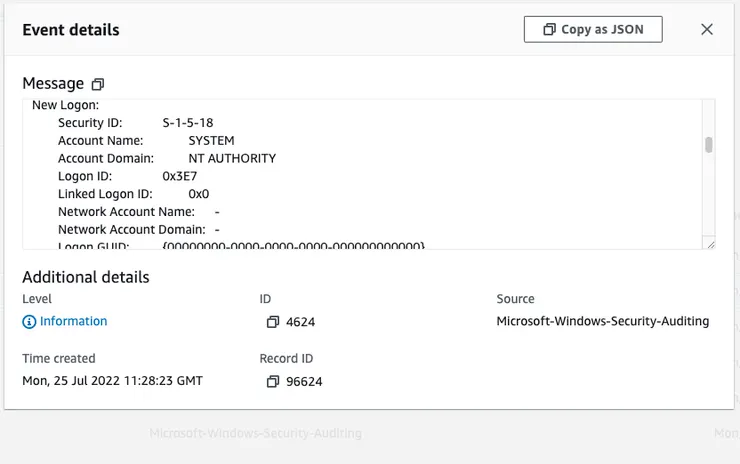Open the Information level link
The width and height of the screenshot is (740, 464).
tap(73, 321)
